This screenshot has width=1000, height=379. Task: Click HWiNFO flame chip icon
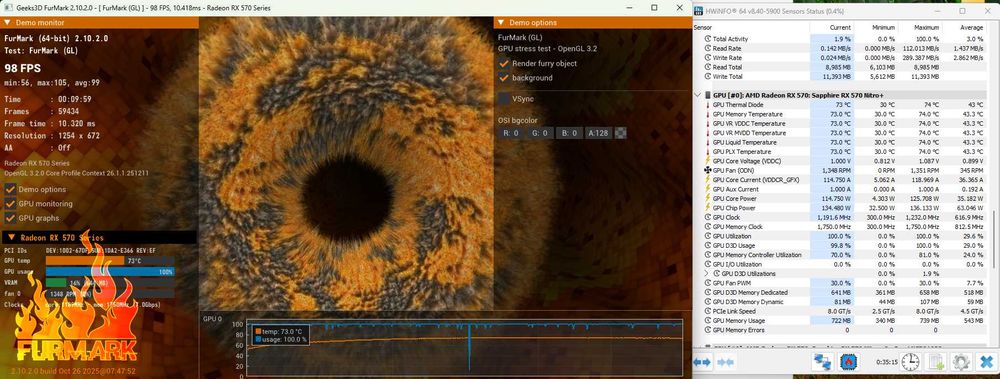point(849,362)
